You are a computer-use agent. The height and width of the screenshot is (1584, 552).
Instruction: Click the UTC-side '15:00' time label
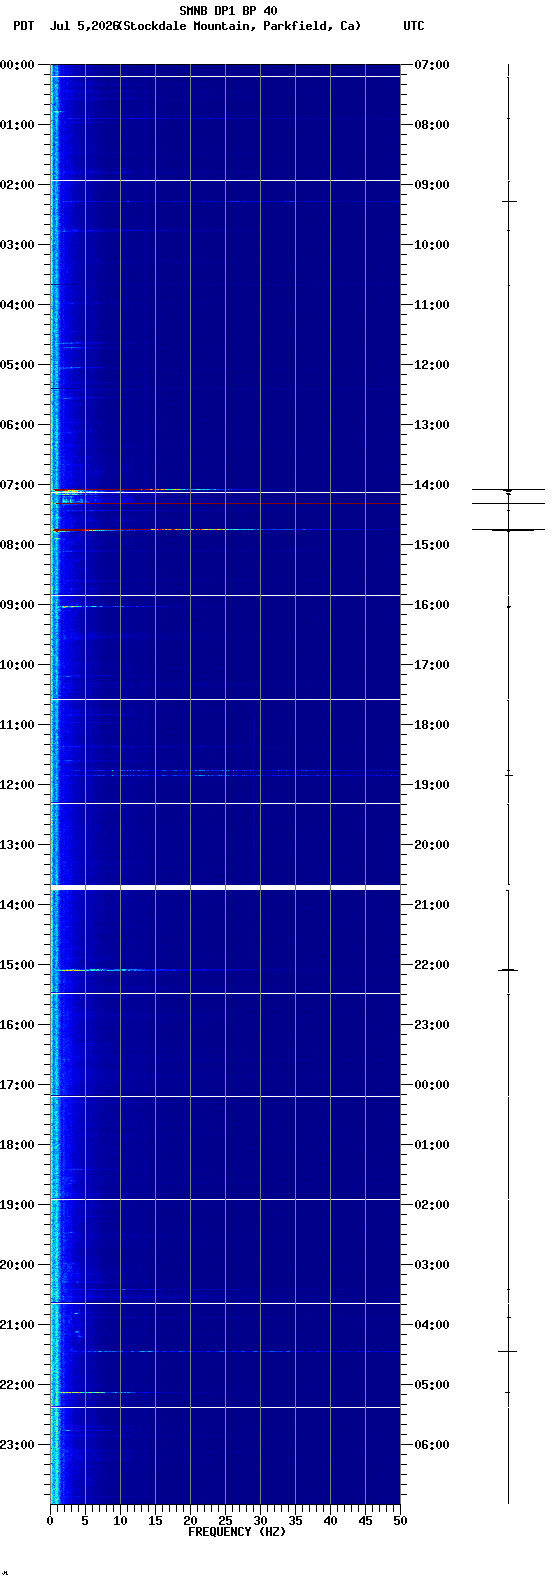[x=432, y=545]
